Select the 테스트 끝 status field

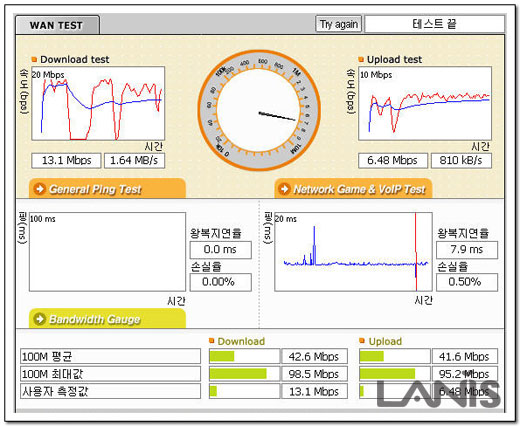point(435,24)
